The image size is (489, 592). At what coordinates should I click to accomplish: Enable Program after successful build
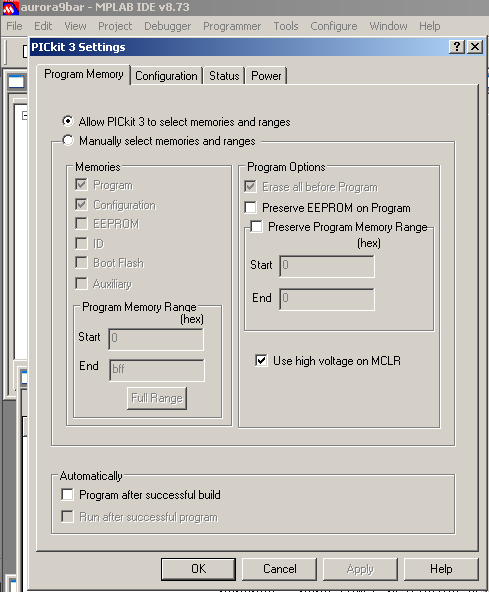[x=67, y=494]
